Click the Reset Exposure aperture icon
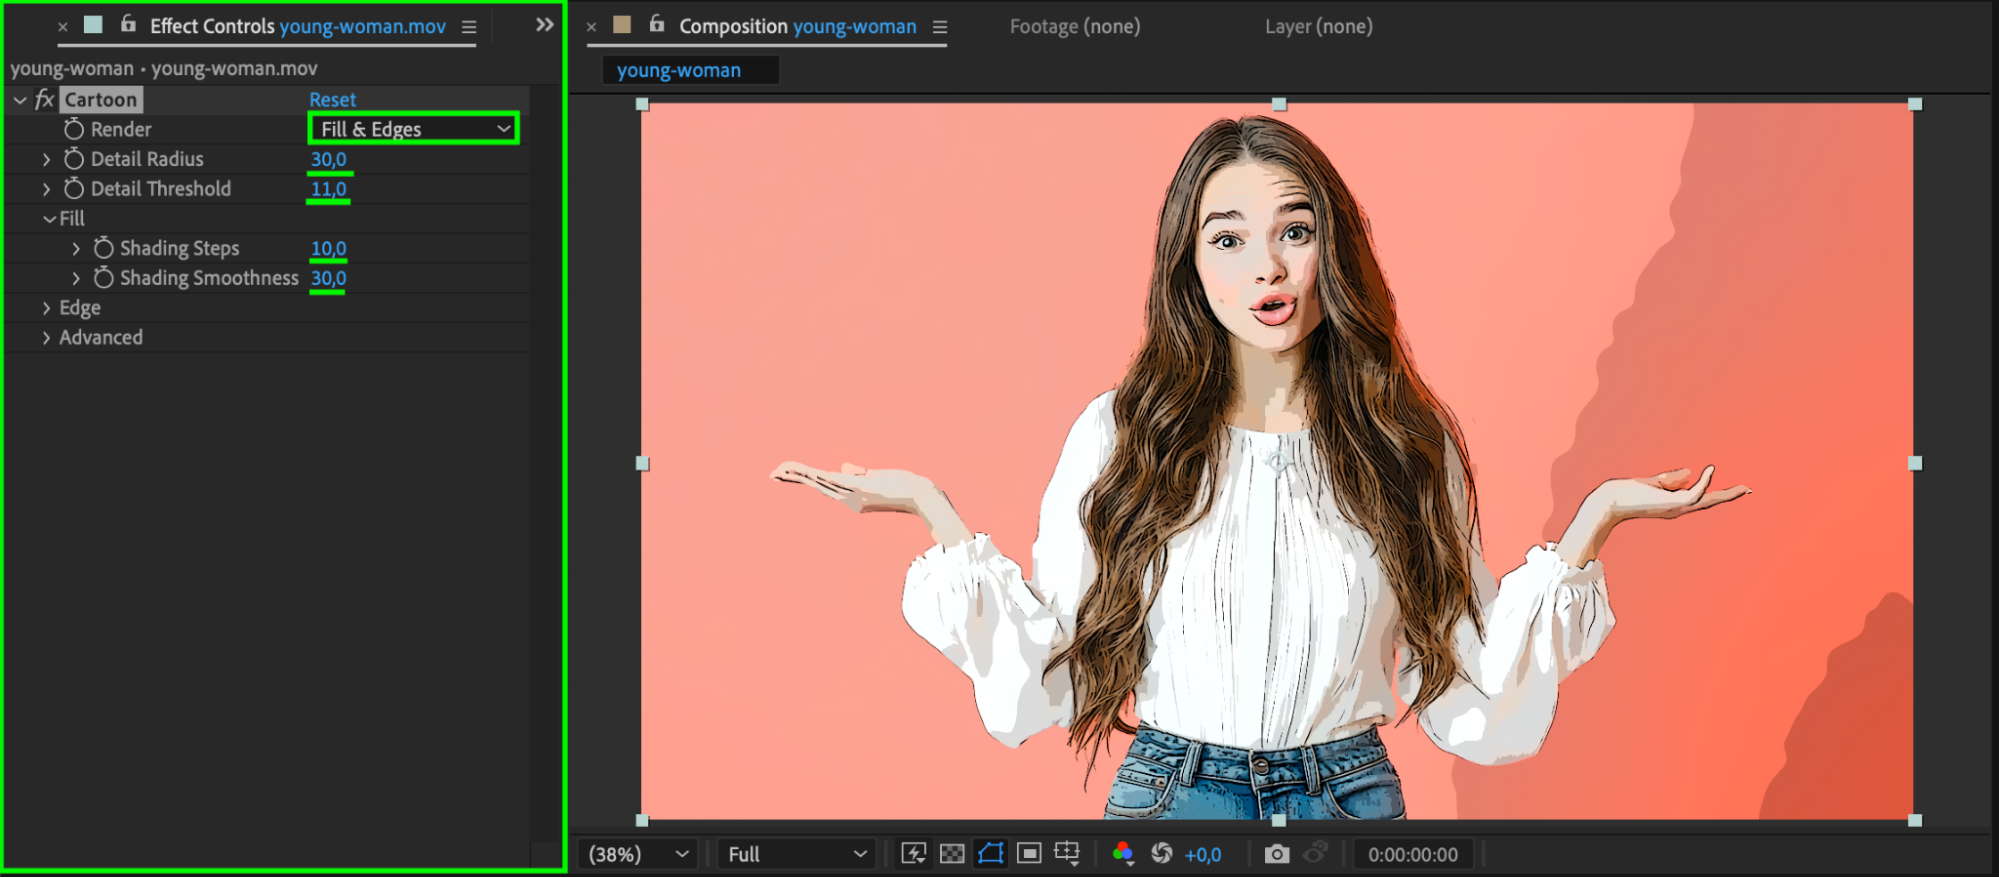This screenshot has width=1999, height=878. point(1161,853)
